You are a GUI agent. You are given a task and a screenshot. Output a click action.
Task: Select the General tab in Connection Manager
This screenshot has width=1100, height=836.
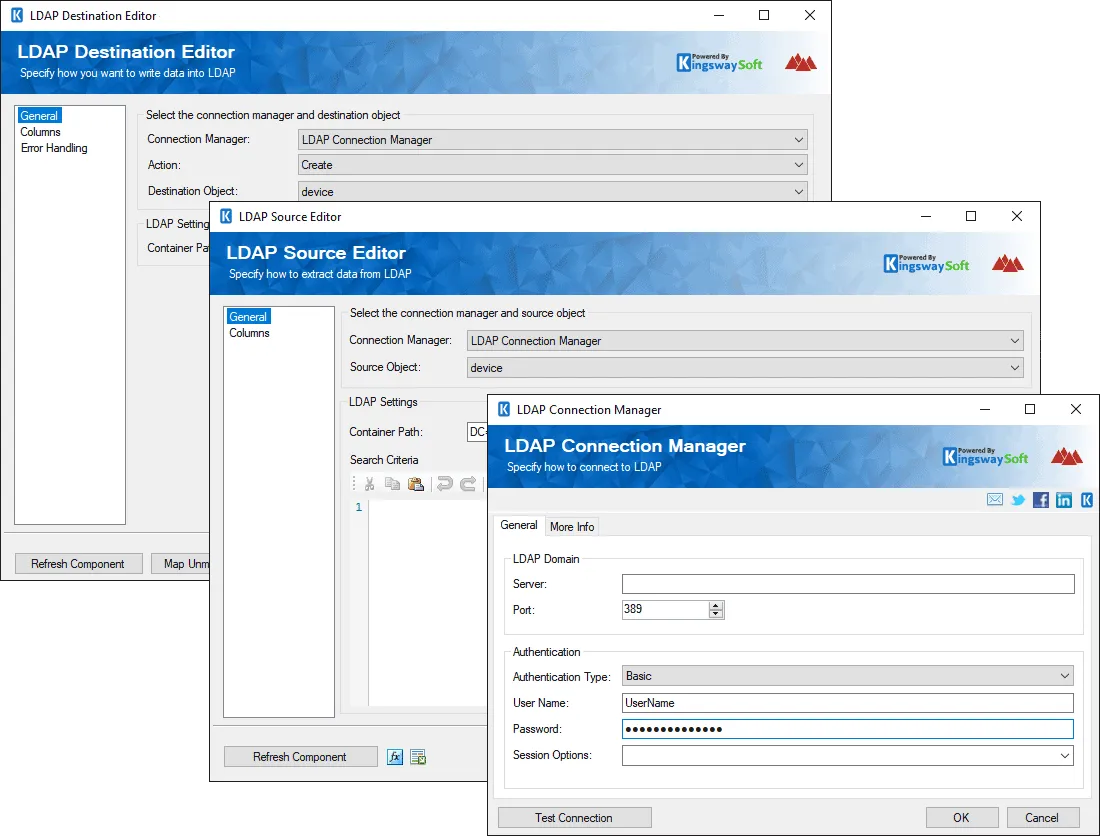click(x=519, y=525)
